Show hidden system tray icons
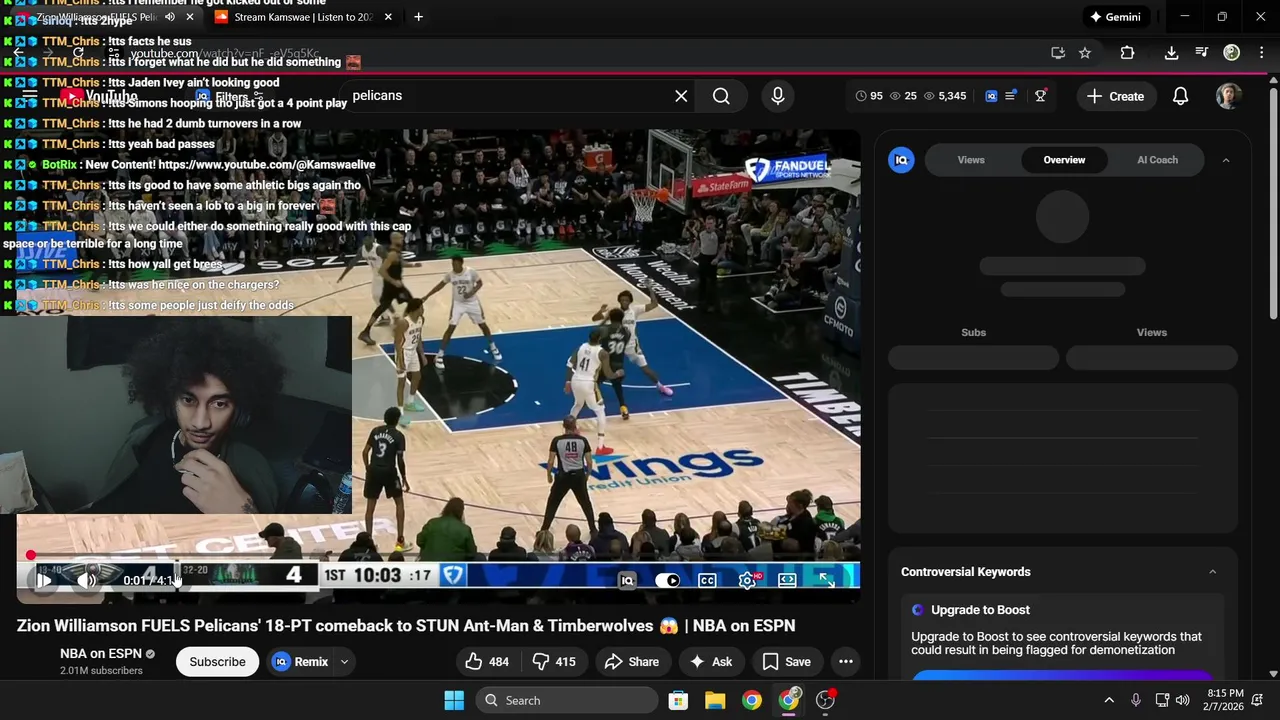The height and width of the screenshot is (720, 1280). tap(1108, 700)
